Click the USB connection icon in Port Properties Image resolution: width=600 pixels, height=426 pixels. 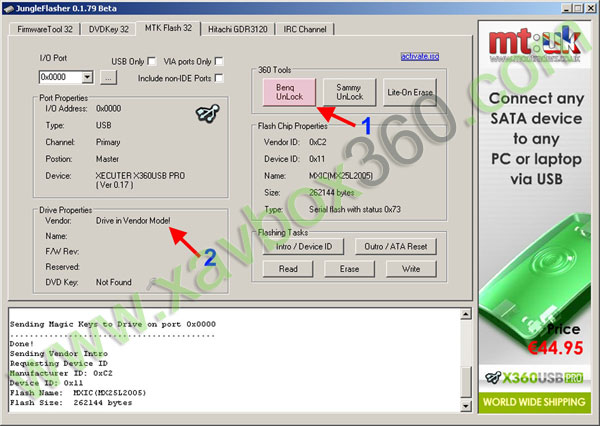click(207, 113)
